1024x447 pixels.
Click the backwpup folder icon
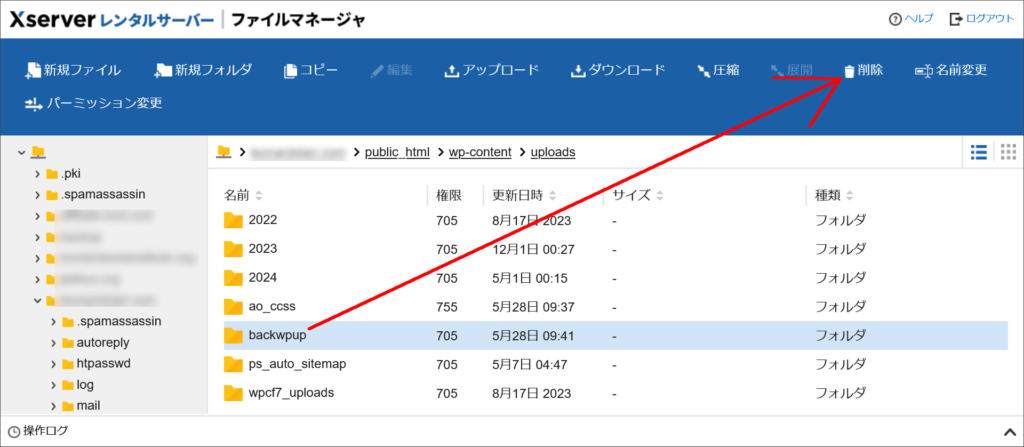coord(233,335)
